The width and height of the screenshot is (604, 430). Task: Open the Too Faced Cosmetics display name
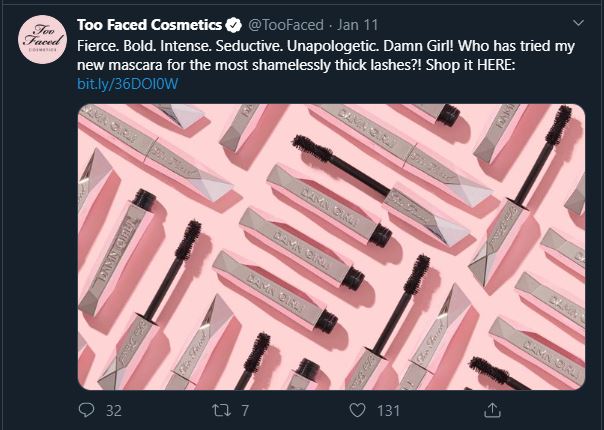pyautogui.click(x=150, y=23)
